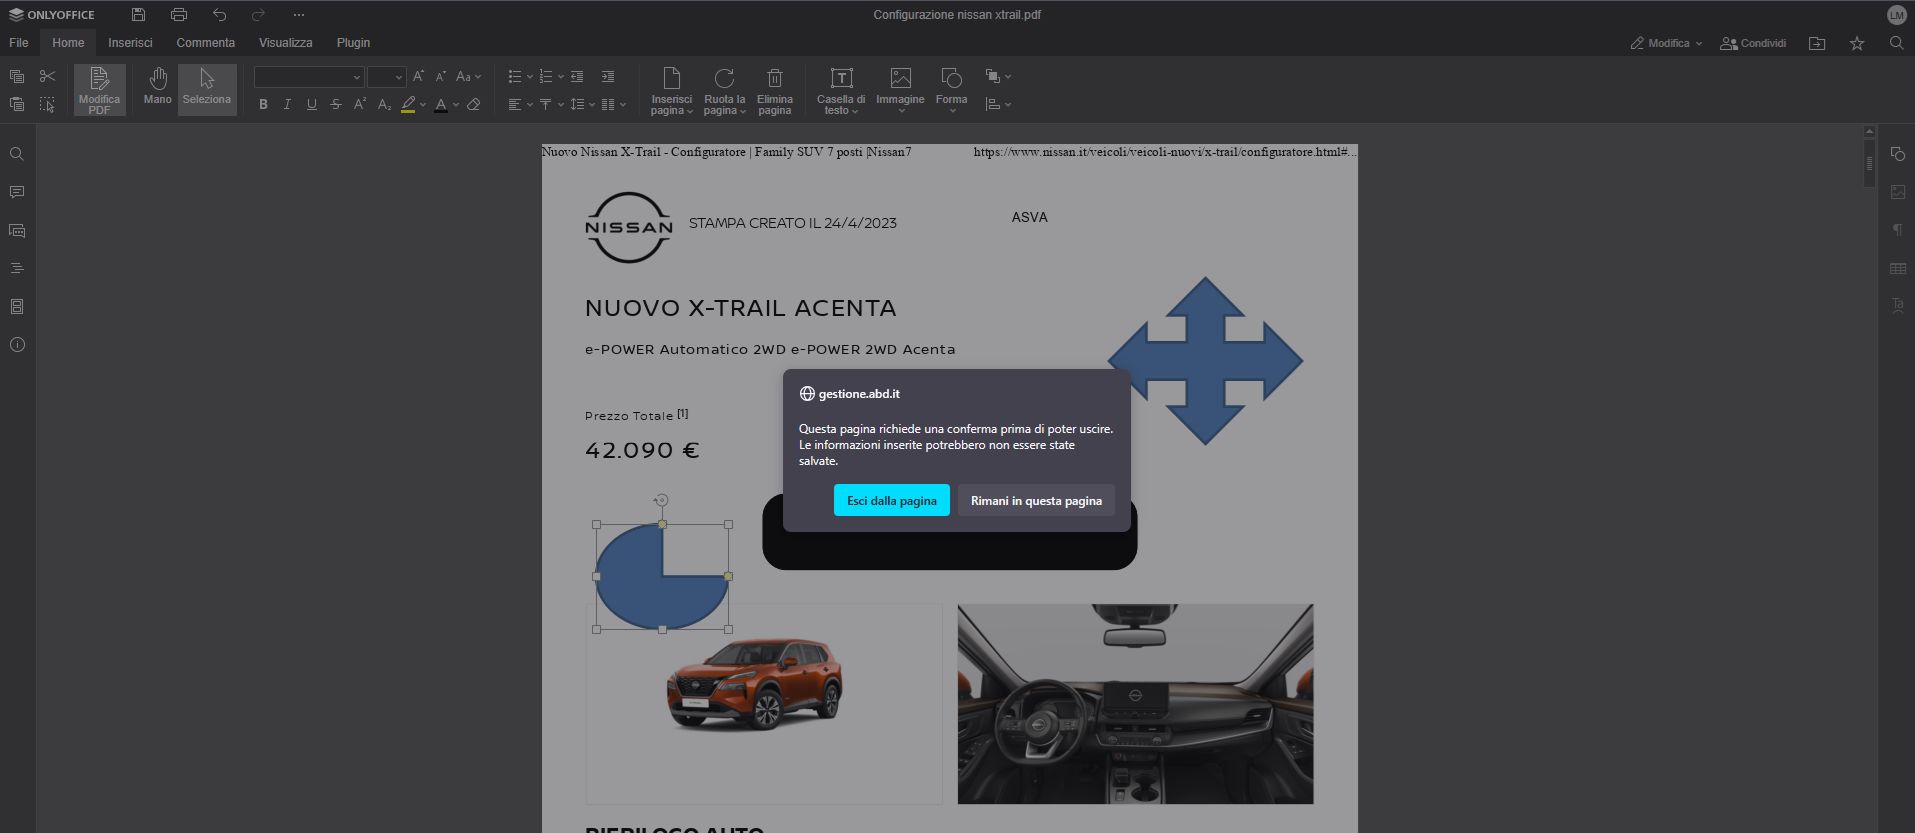
Task: Click Esci dalla pagina button
Action: (x=892, y=500)
